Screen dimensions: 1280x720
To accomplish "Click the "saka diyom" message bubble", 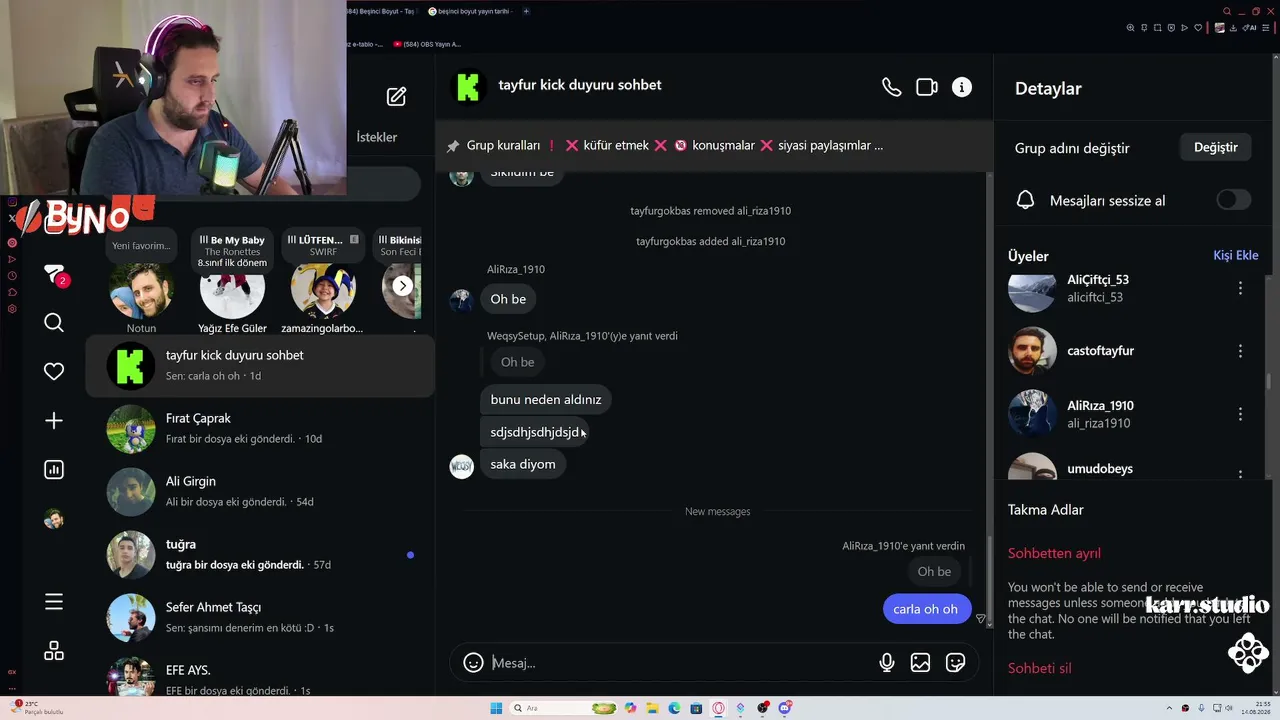I will tap(523, 464).
